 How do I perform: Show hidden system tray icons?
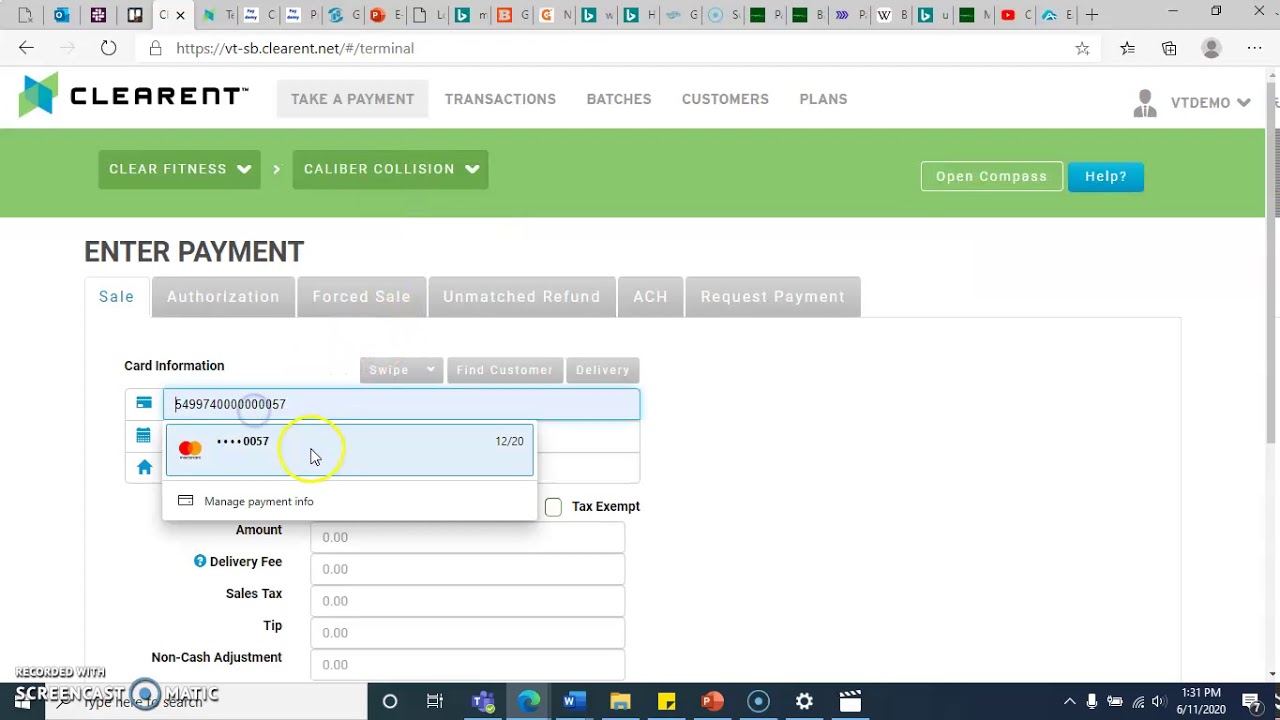pos(1069,701)
